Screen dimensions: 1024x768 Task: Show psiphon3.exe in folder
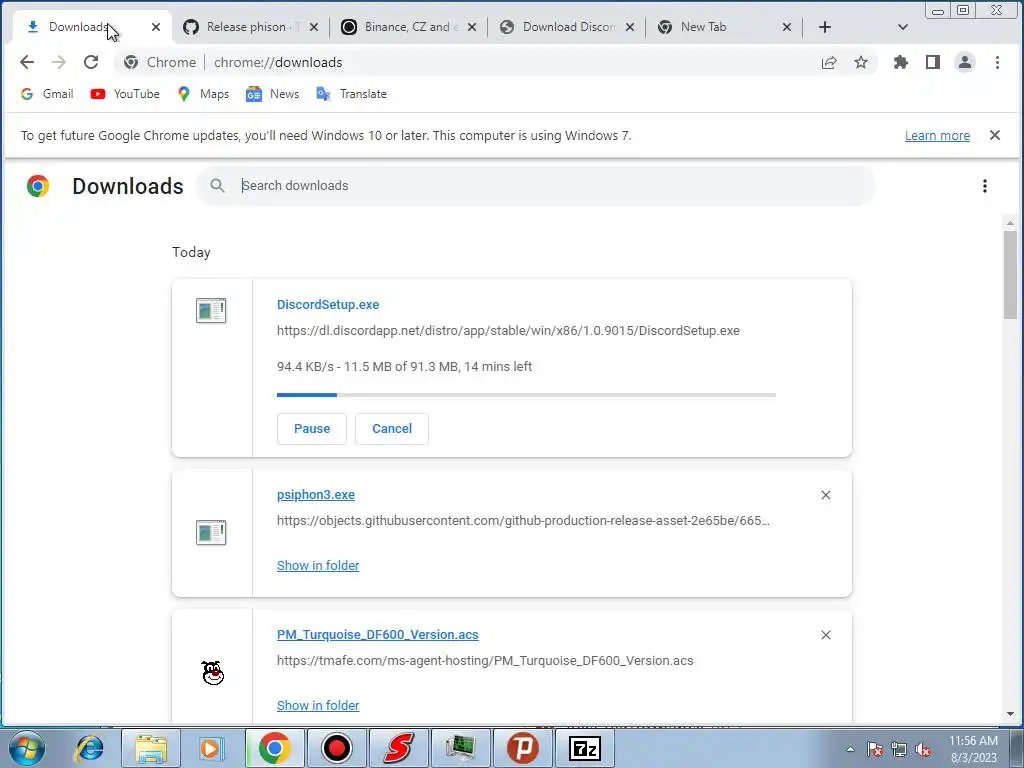pos(318,566)
